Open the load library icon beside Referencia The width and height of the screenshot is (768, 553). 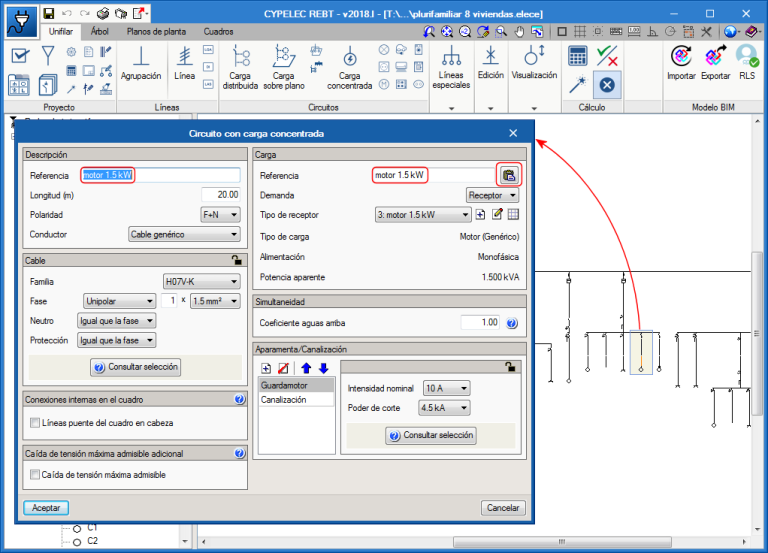pos(509,175)
